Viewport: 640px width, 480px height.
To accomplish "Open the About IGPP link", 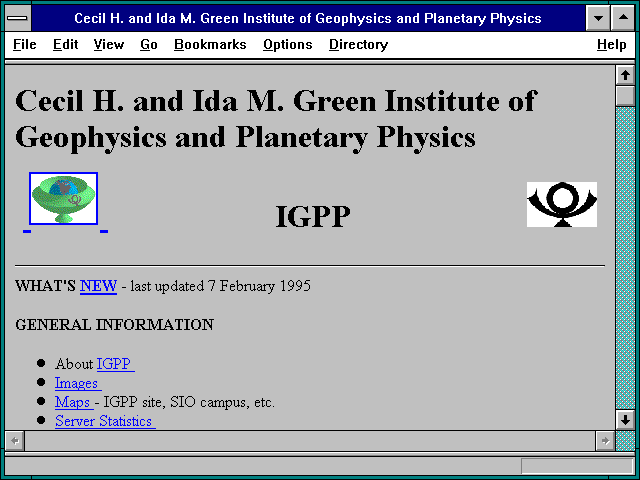I will [116, 363].
